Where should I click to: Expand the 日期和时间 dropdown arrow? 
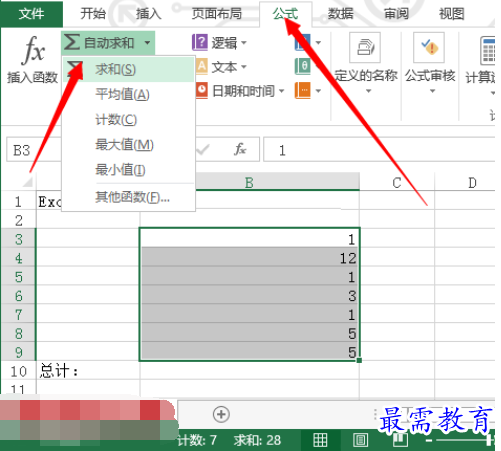tap(282, 91)
